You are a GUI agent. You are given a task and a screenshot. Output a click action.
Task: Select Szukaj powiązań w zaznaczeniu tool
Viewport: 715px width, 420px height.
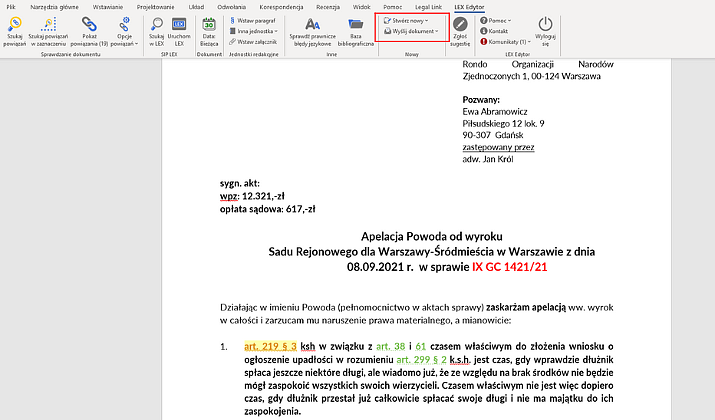pos(48,31)
